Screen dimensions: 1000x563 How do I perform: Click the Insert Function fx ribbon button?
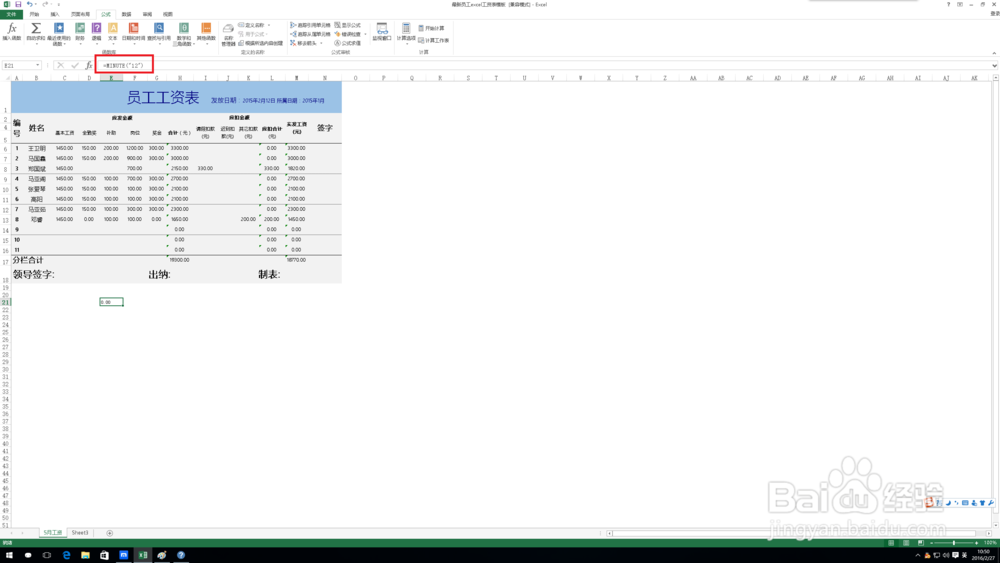point(11,32)
